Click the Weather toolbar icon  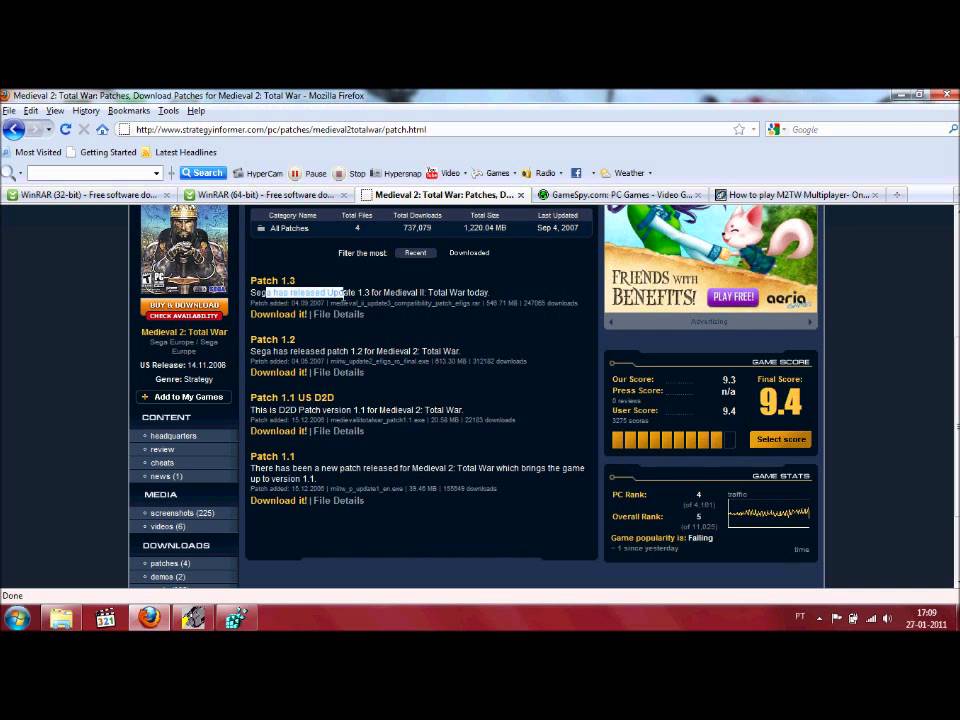click(x=606, y=173)
